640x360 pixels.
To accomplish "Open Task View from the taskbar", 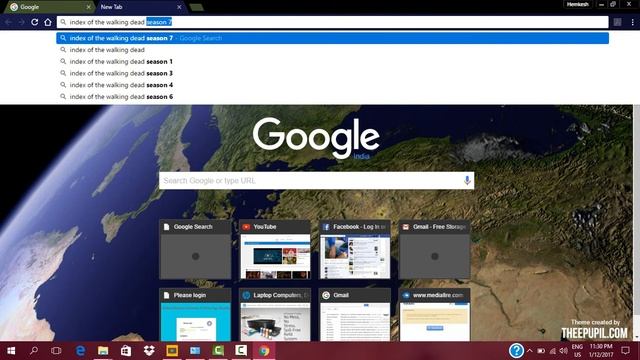I will tap(56, 351).
